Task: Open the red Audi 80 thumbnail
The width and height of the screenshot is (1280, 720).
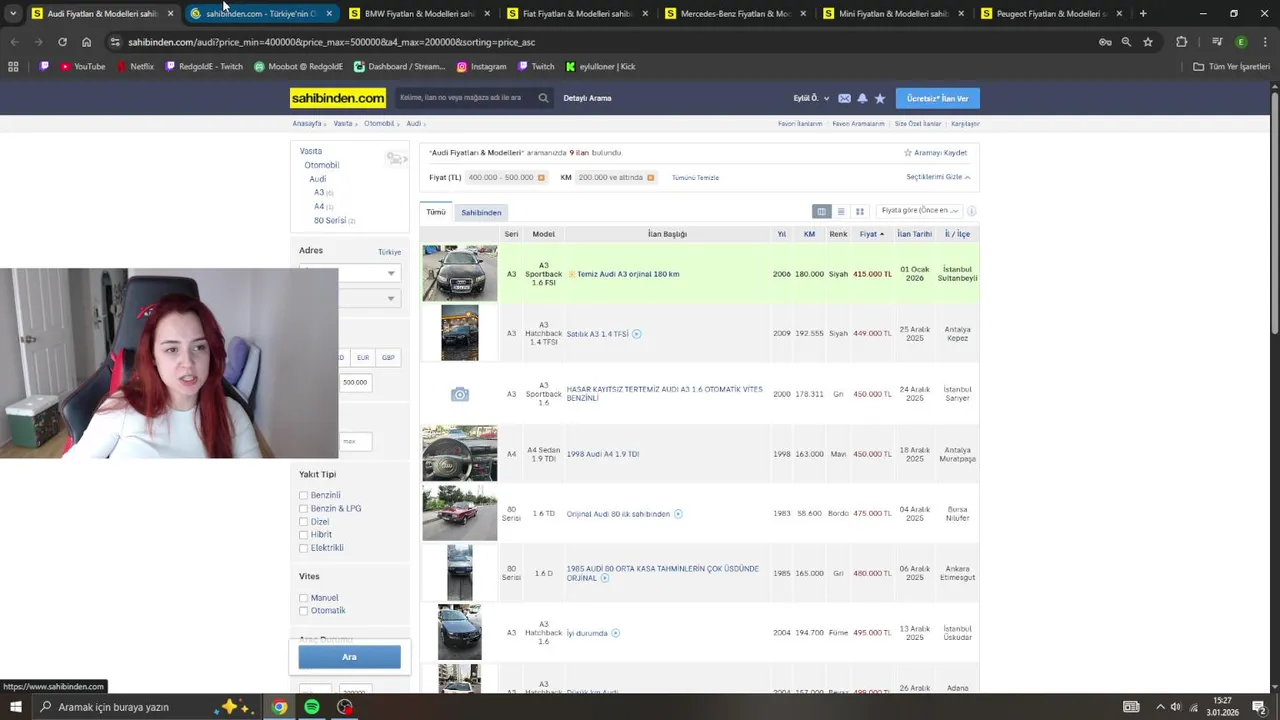Action: 459,514
